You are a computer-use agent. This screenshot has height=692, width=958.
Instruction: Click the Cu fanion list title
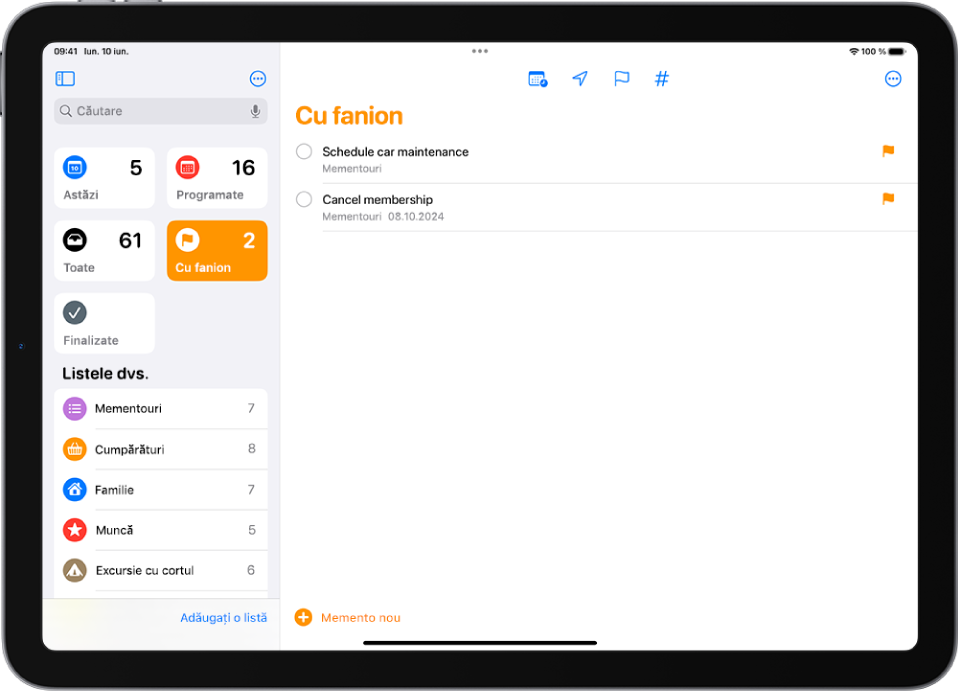pos(349,116)
